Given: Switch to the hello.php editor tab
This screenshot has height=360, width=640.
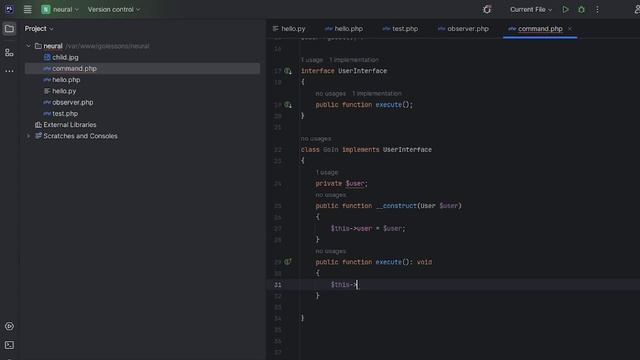Looking at the screenshot, I should (x=344, y=29).
